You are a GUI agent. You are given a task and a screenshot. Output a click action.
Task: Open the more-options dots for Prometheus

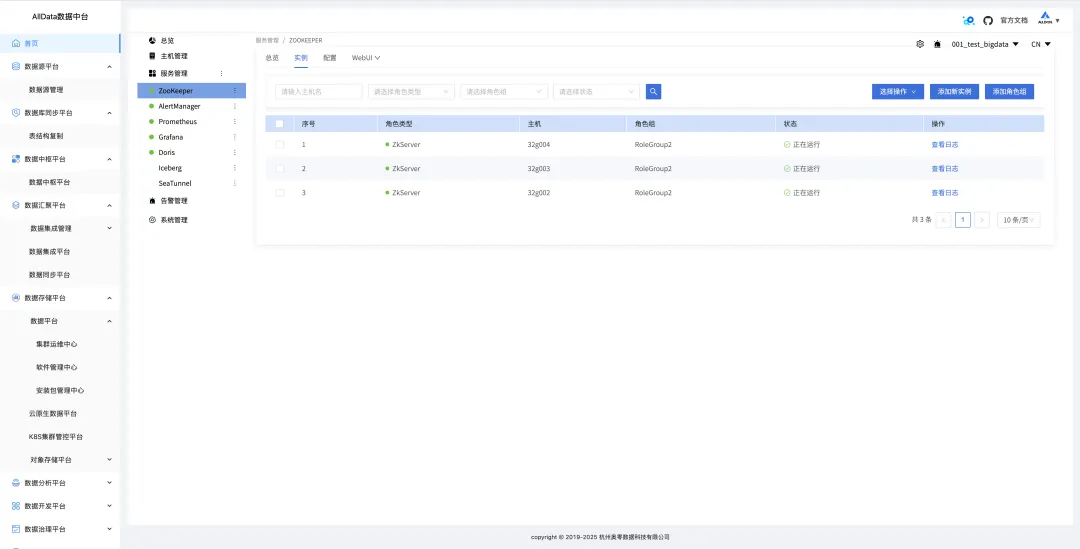coord(234,121)
